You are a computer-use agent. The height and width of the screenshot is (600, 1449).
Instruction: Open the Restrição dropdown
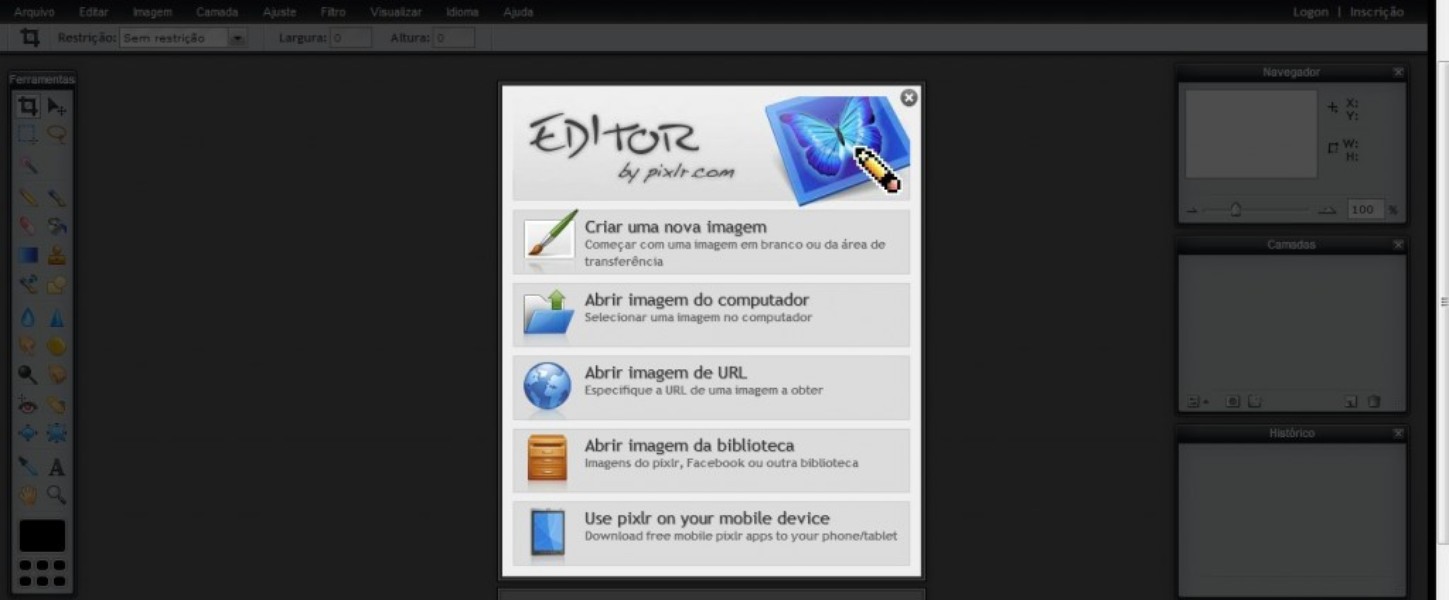point(237,38)
